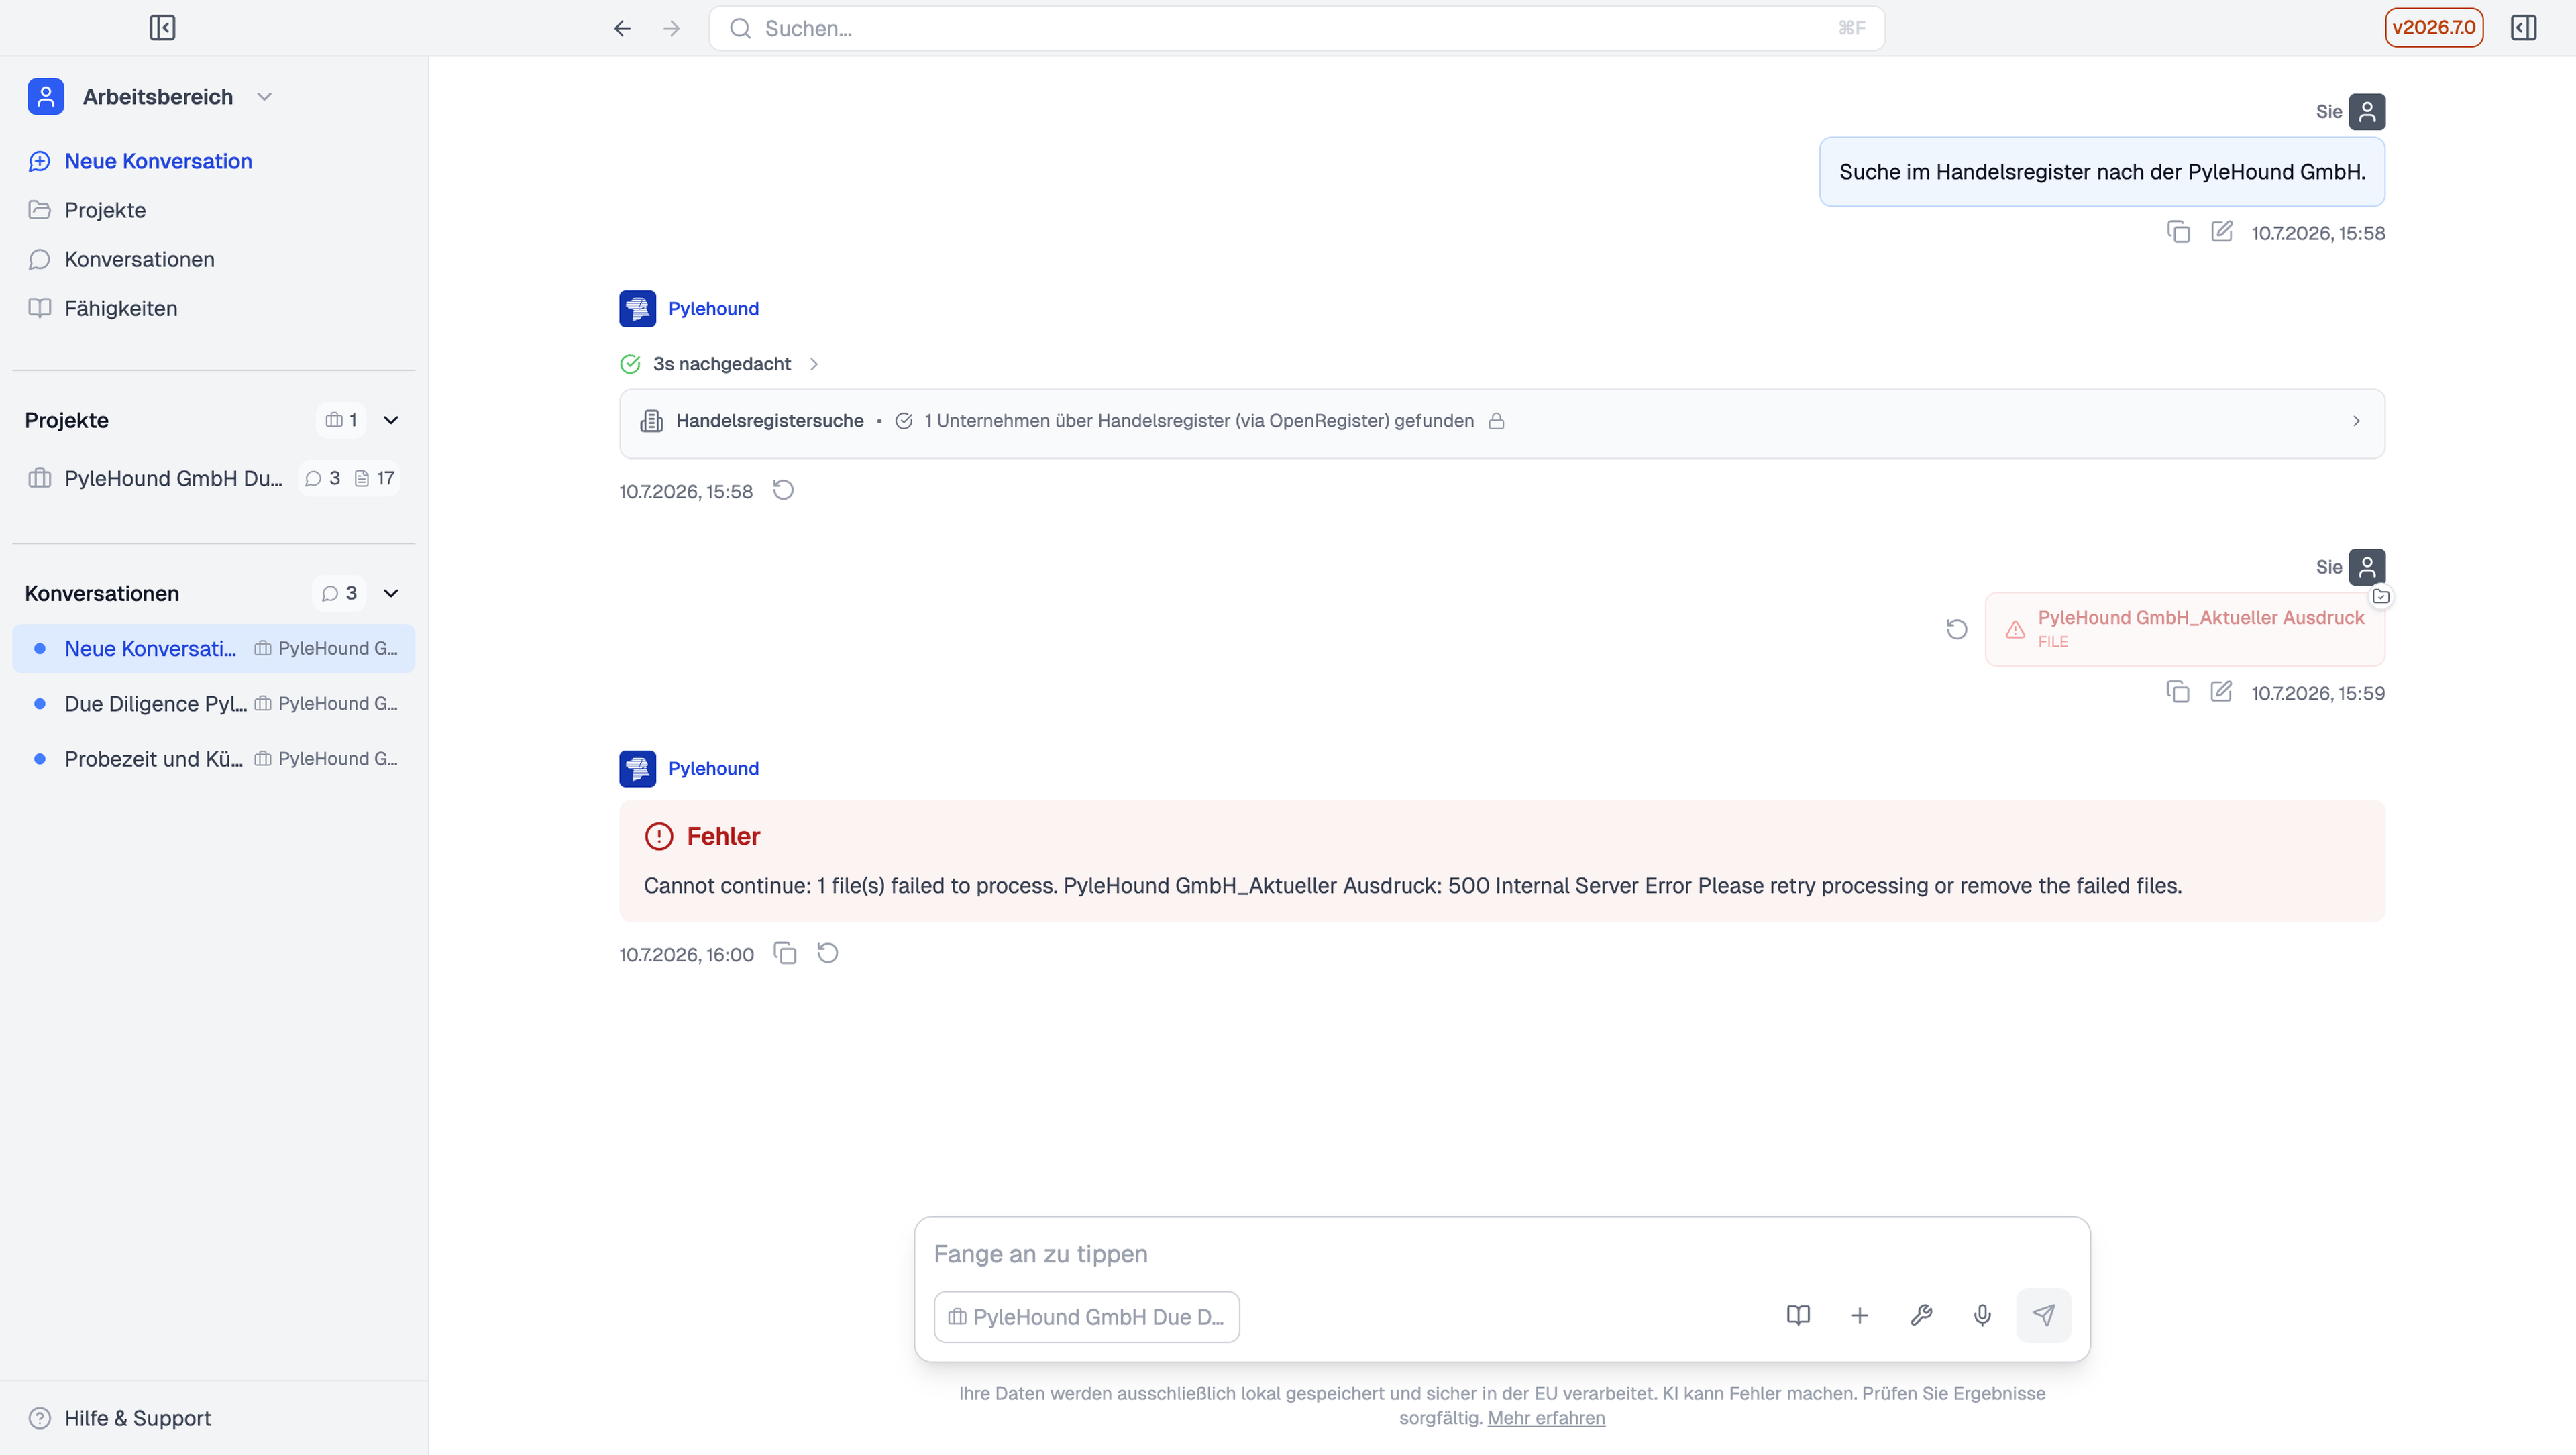
Task: Collapse the left sidebar panel icon
Action: 162,28
